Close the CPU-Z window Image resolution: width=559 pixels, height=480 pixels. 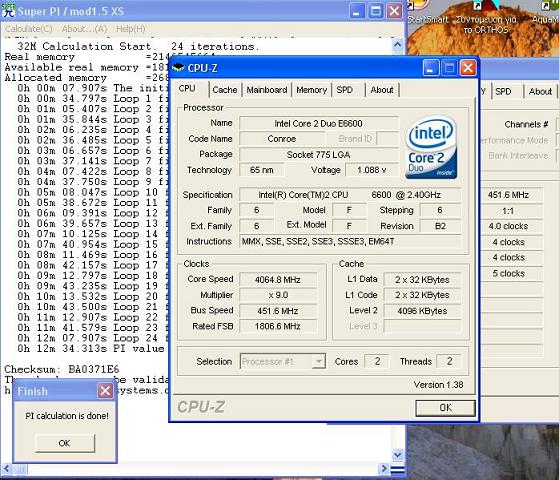click(x=468, y=68)
